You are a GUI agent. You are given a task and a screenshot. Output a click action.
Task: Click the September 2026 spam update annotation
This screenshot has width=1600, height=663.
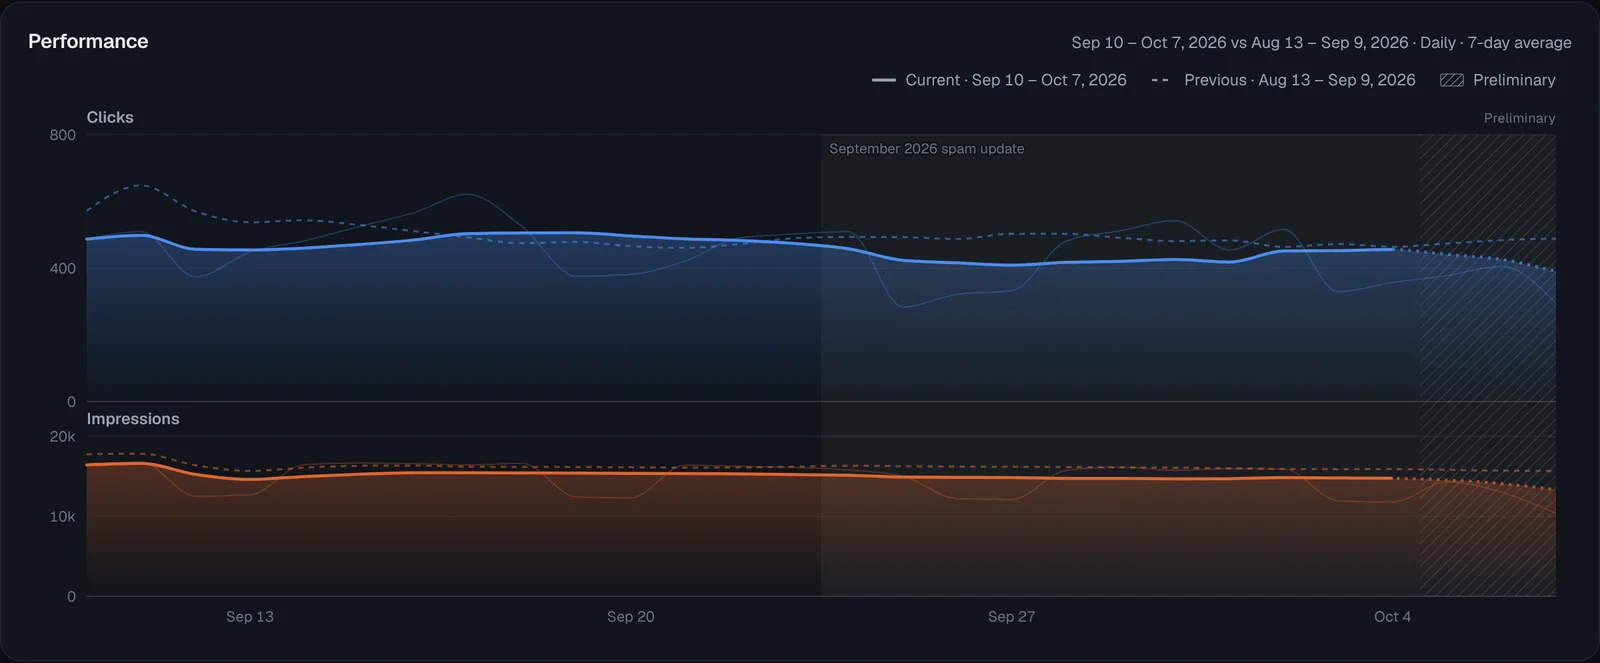(927, 149)
